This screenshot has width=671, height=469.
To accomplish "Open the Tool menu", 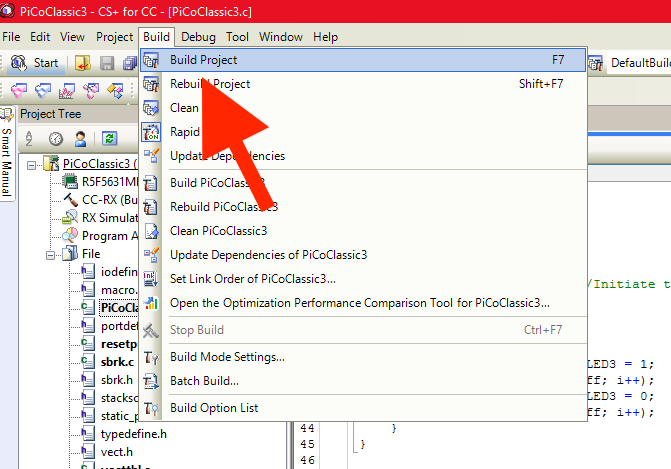I will pyautogui.click(x=237, y=37).
